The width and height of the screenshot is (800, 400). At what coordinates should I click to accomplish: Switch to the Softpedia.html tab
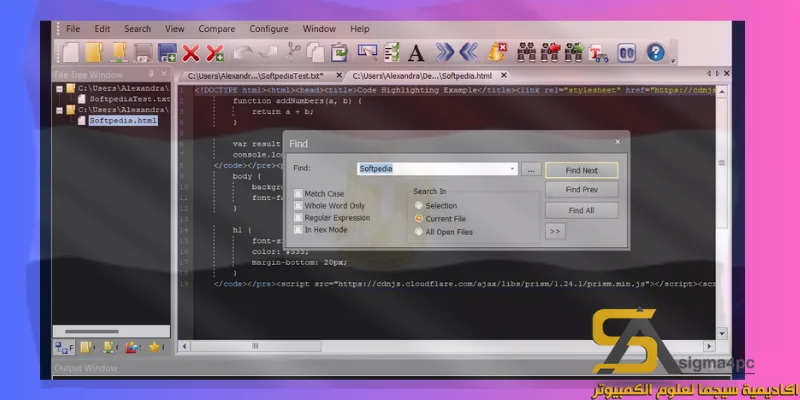point(422,76)
